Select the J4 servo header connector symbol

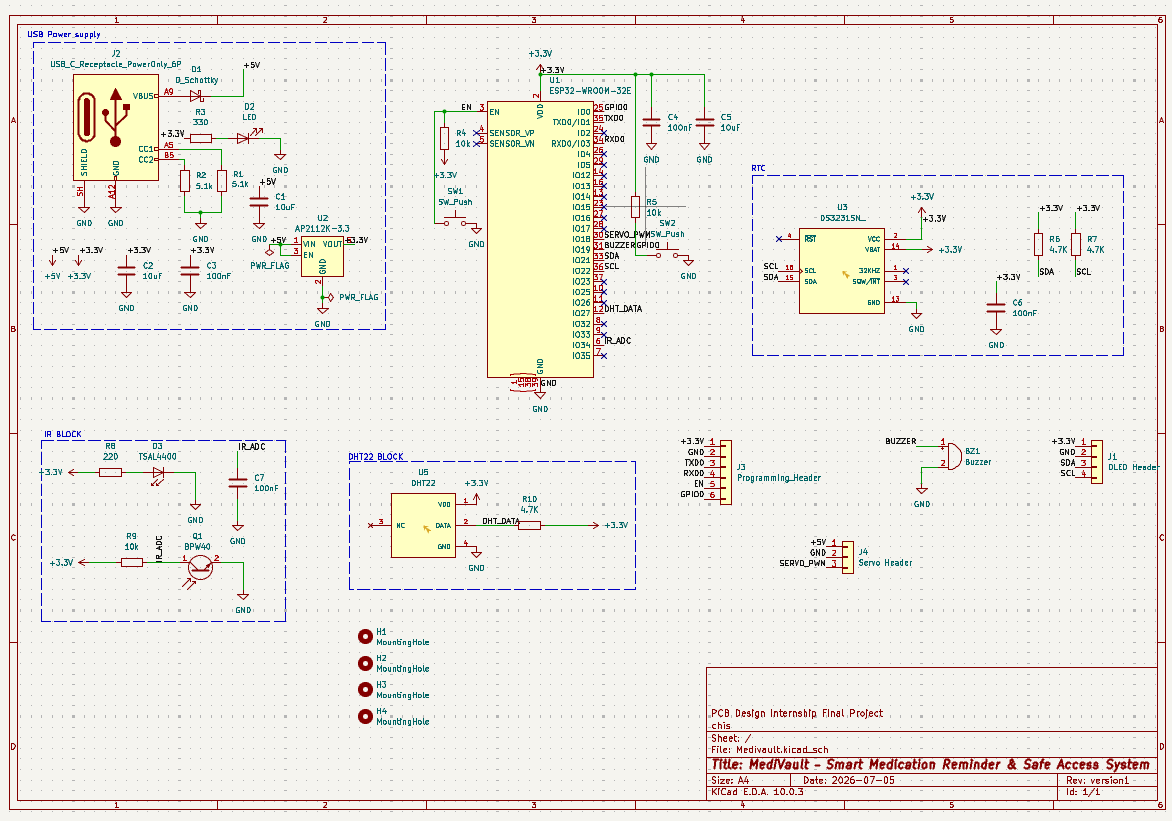coord(848,557)
